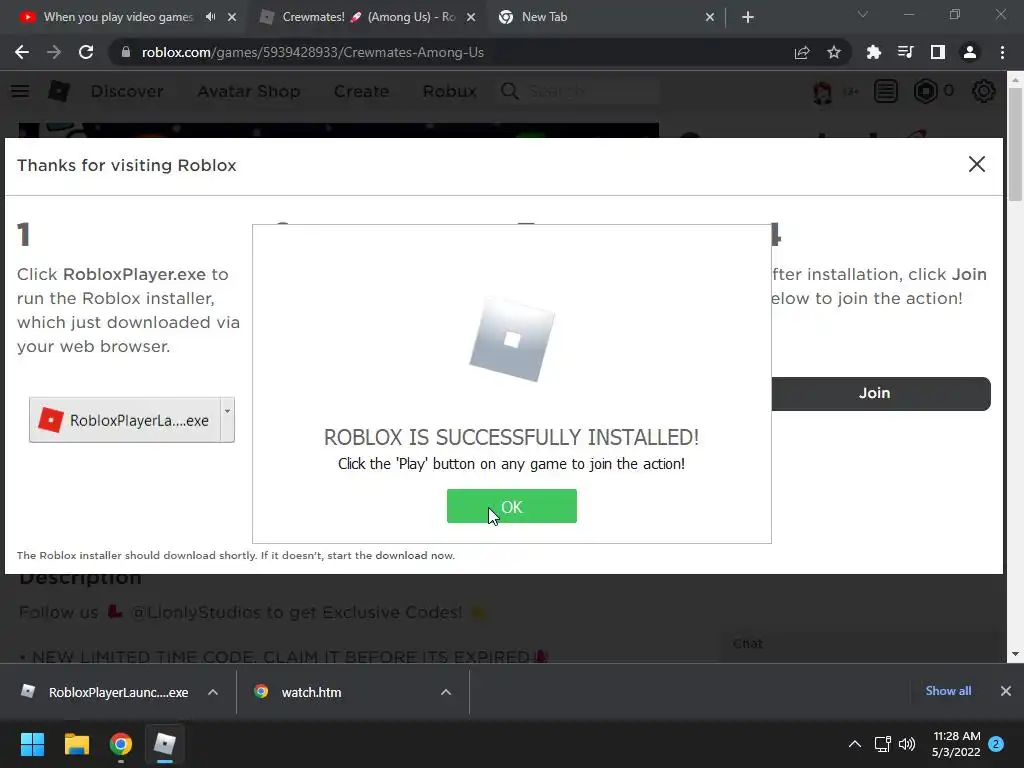Click the Join button
Screen dimensions: 1024x768
click(880, 393)
